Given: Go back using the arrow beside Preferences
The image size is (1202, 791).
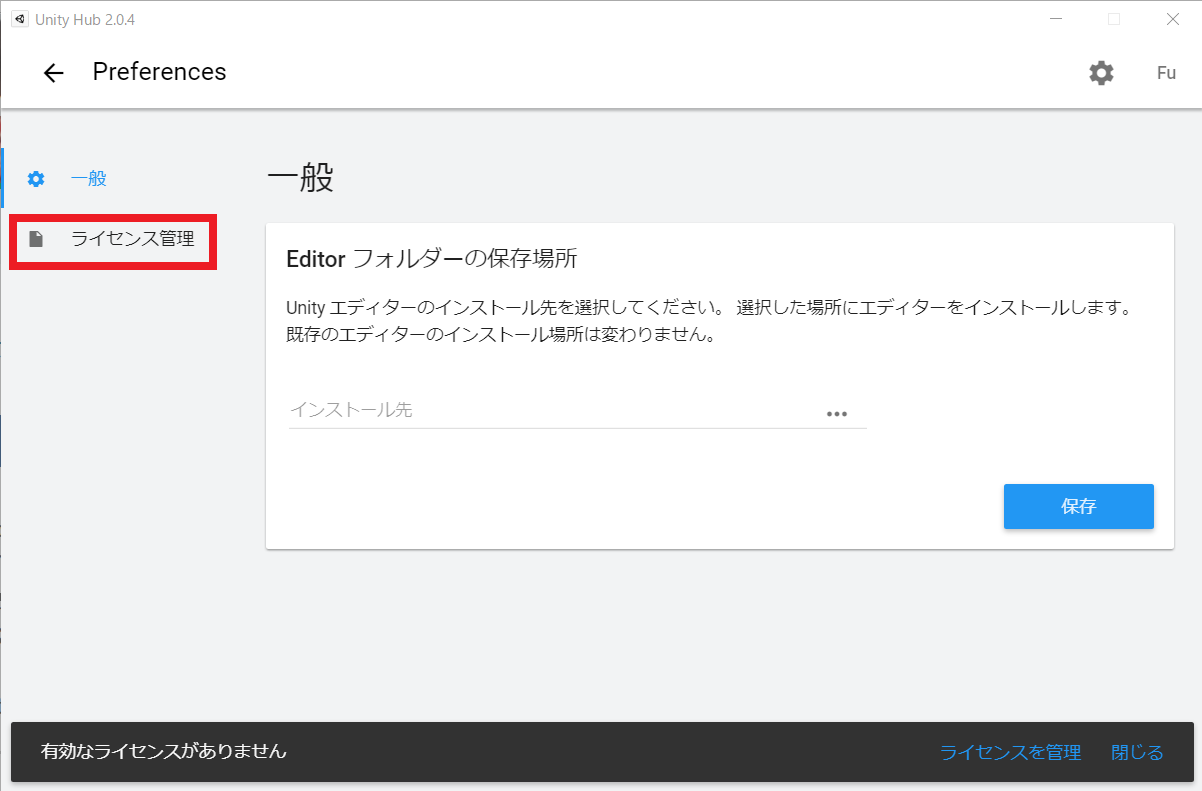Looking at the screenshot, I should click(x=53, y=73).
